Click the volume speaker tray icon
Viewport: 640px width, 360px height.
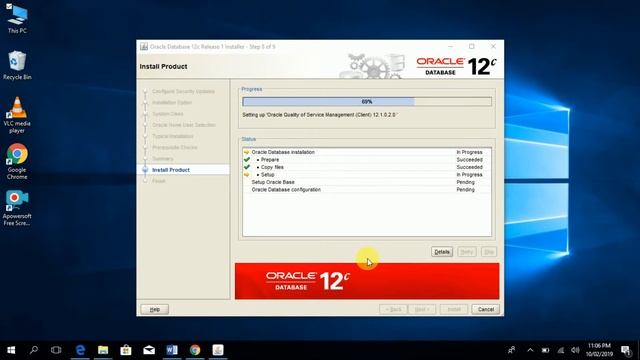(576, 350)
